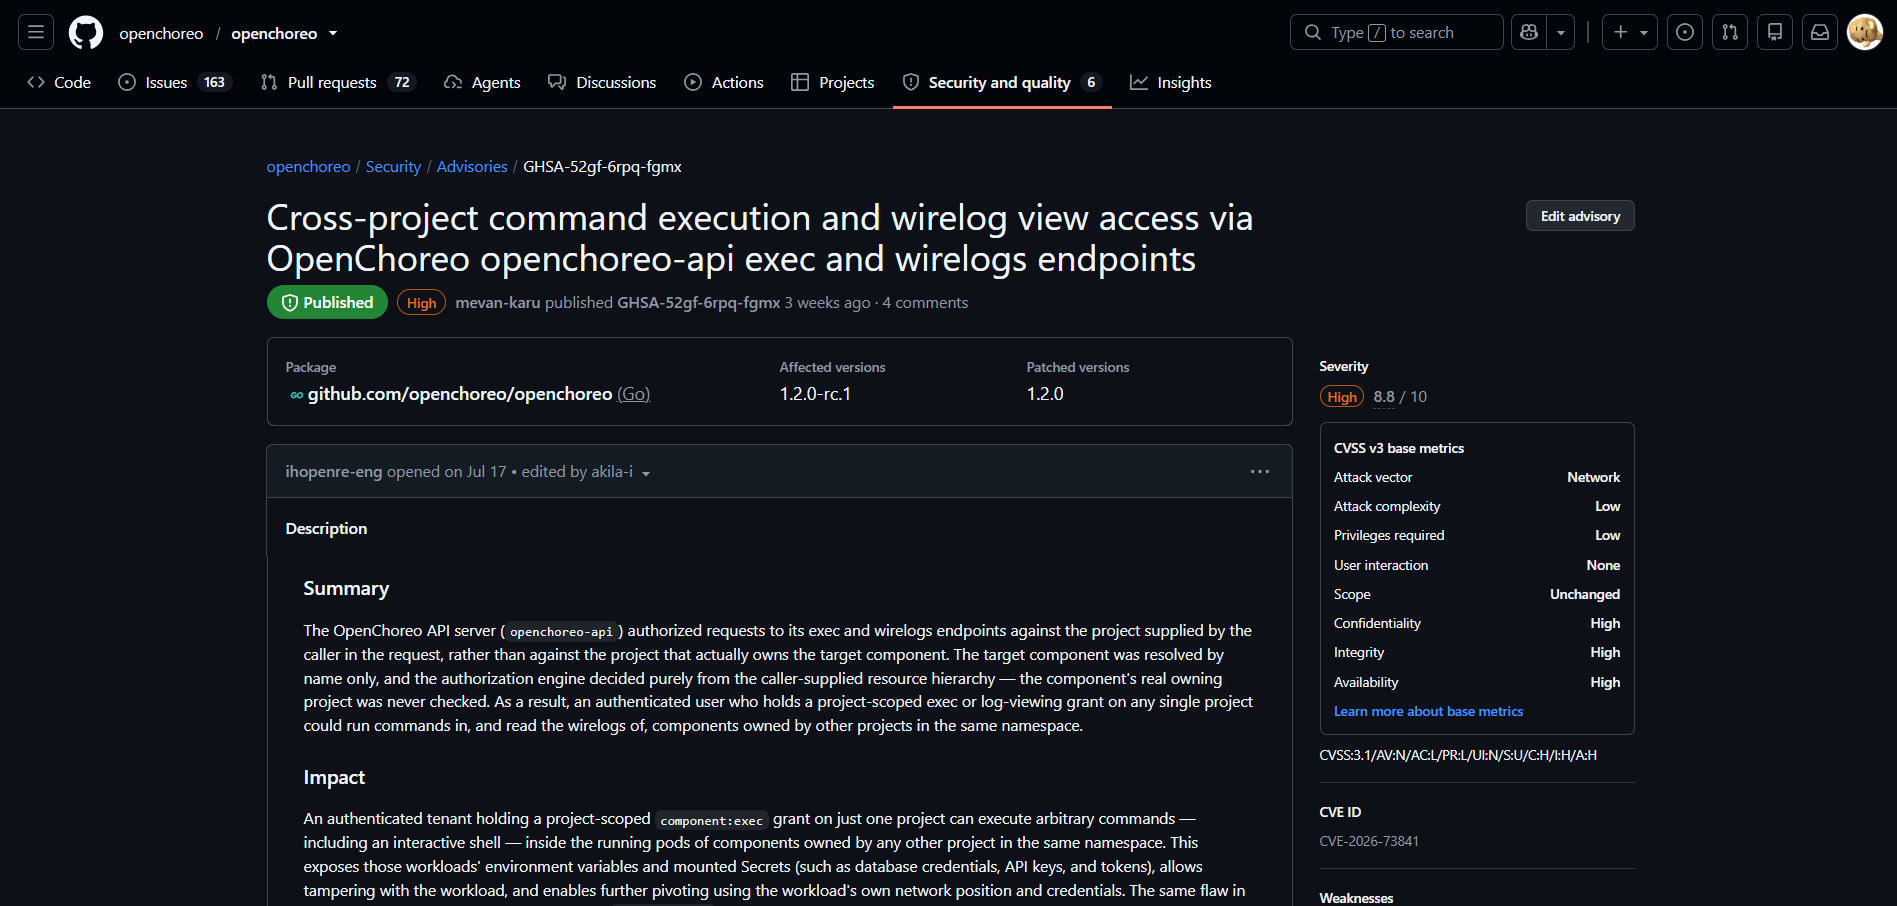Go to the Discussions tab

(602, 83)
